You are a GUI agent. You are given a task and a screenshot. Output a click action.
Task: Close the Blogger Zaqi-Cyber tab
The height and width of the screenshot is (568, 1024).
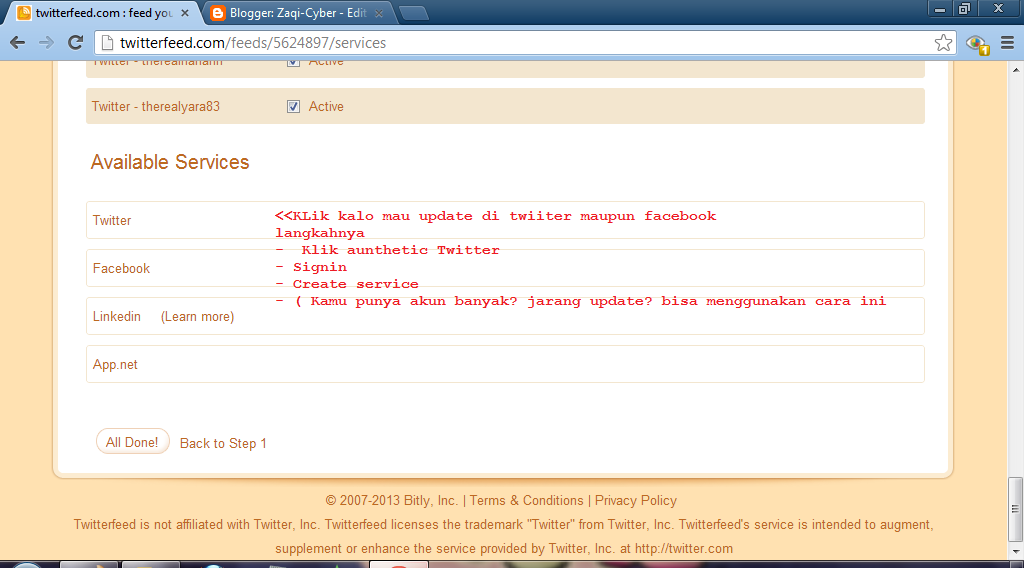point(379,13)
